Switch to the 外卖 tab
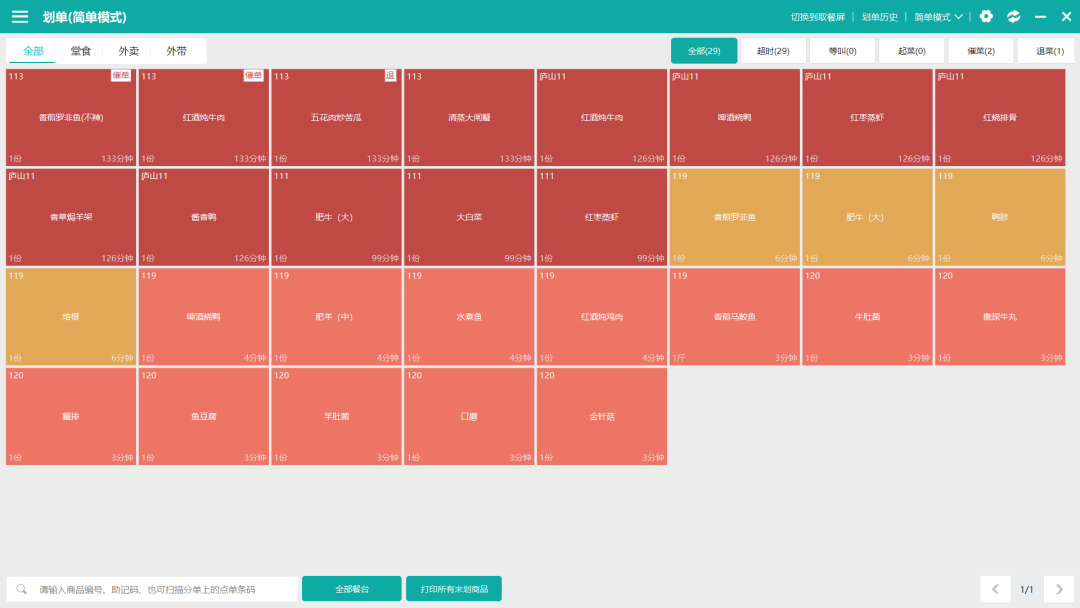 129,51
